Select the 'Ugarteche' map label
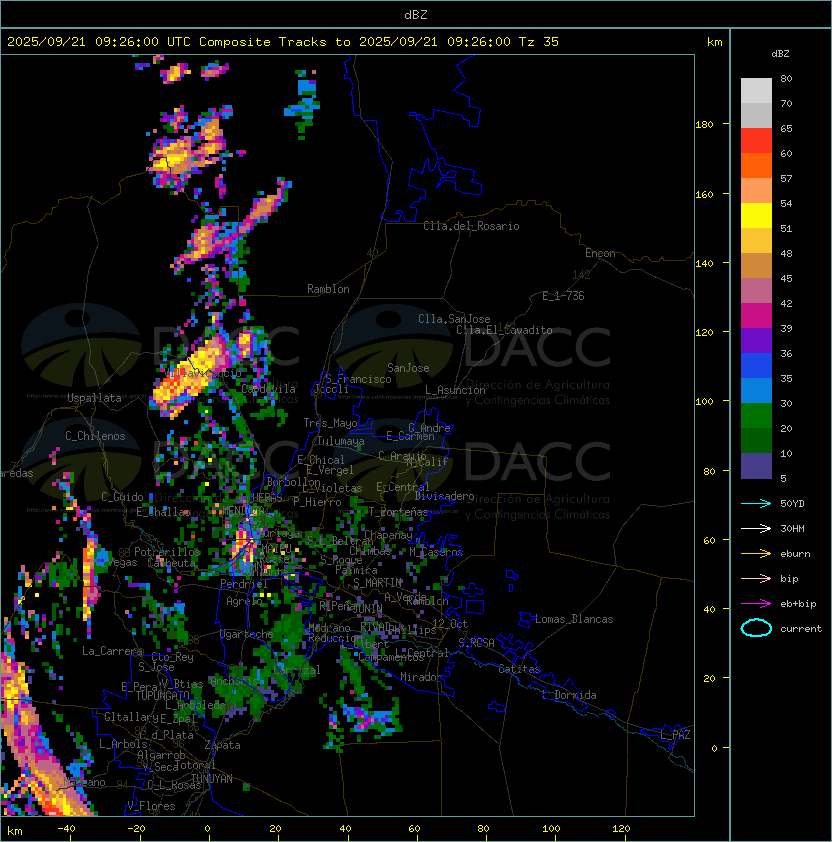Image resolution: width=832 pixels, height=842 pixels. tap(247, 635)
